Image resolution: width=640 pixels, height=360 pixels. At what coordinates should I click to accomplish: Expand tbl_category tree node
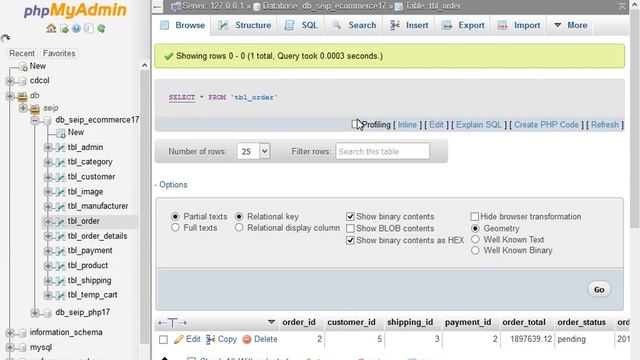point(48,162)
